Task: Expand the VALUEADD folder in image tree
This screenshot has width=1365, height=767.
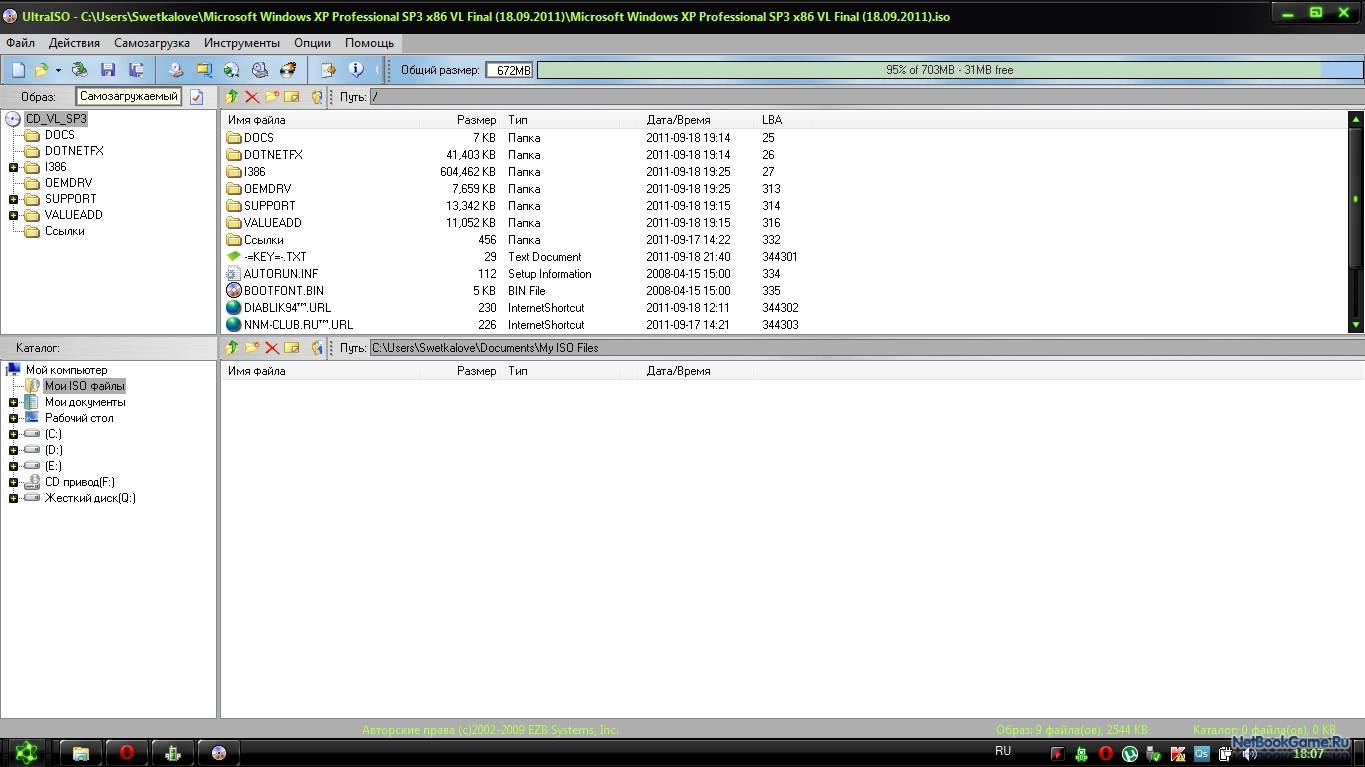Action: click(14, 215)
